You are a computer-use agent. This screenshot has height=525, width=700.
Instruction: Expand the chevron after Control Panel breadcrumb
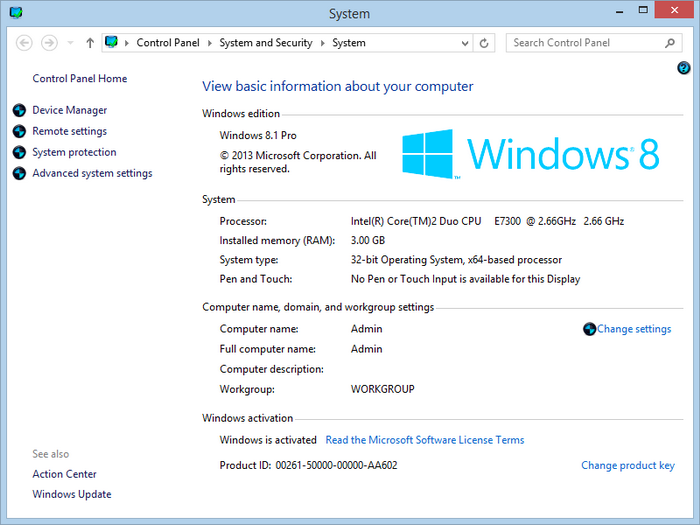click(209, 43)
